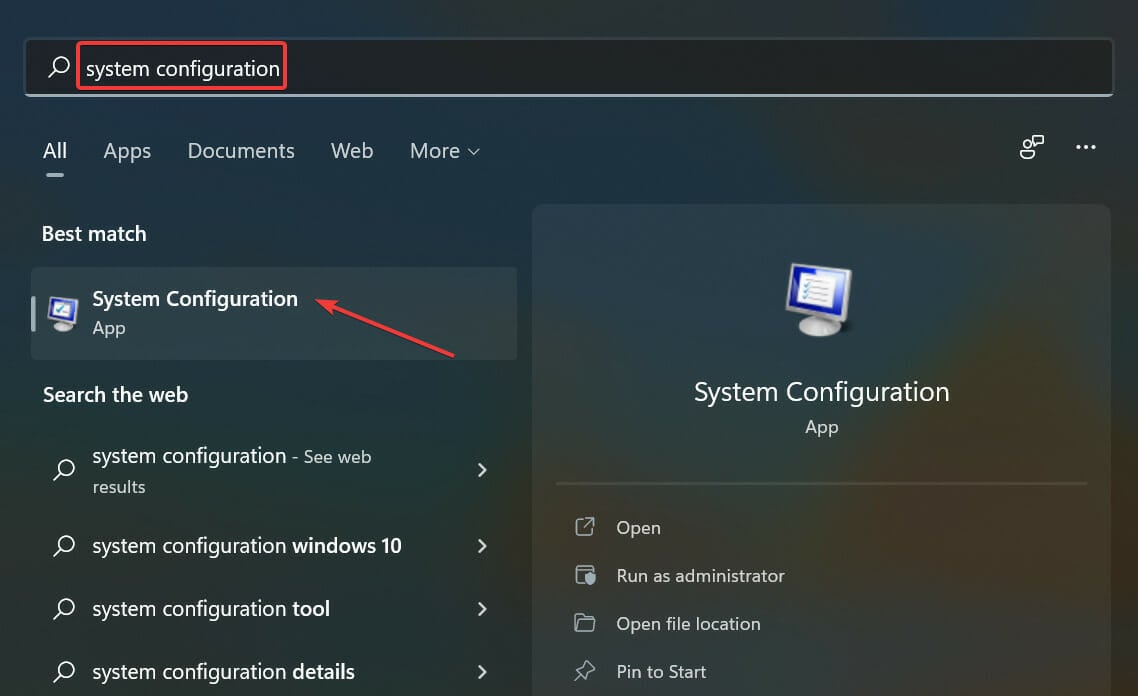Open the search across devices icon
1138x696 pixels.
click(1031, 148)
